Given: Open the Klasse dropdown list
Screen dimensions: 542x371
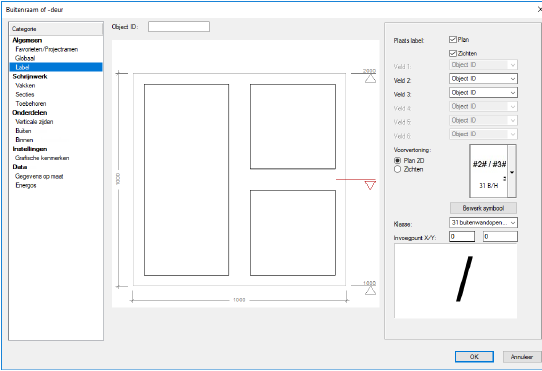Looking at the screenshot, I should [483, 223].
